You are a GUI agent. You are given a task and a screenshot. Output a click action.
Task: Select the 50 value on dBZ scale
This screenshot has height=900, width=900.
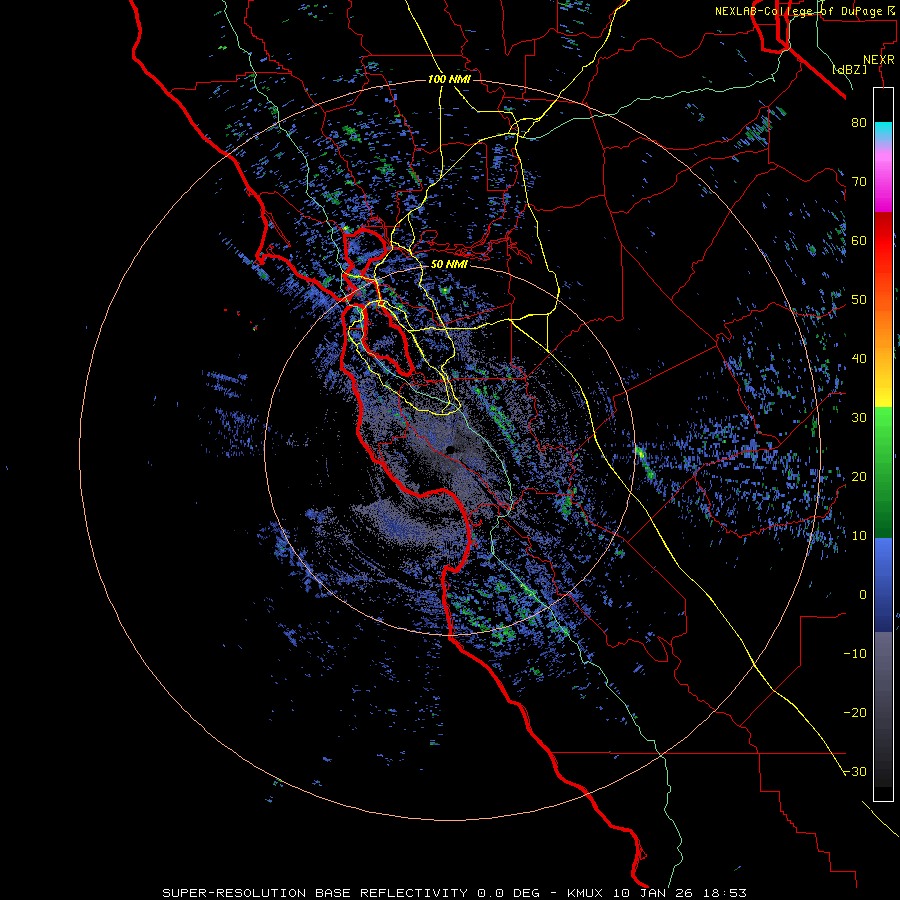click(x=859, y=300)
